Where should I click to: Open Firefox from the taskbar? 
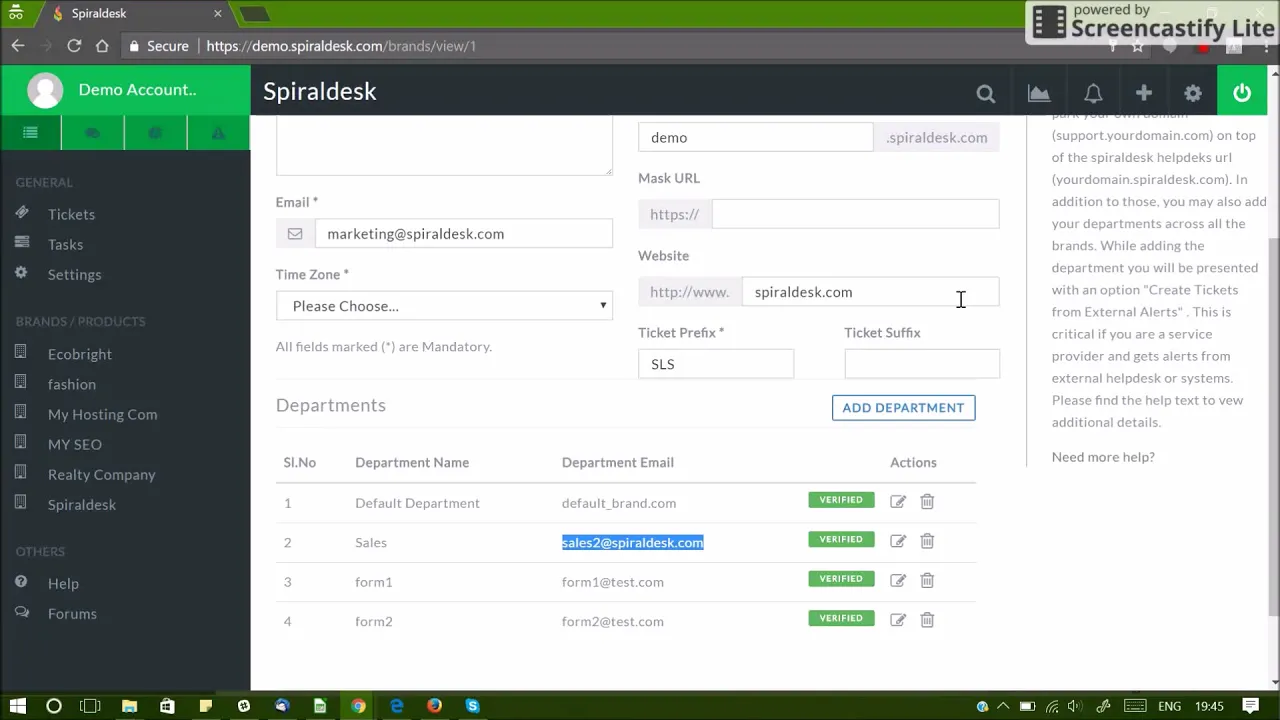[434, 706]
